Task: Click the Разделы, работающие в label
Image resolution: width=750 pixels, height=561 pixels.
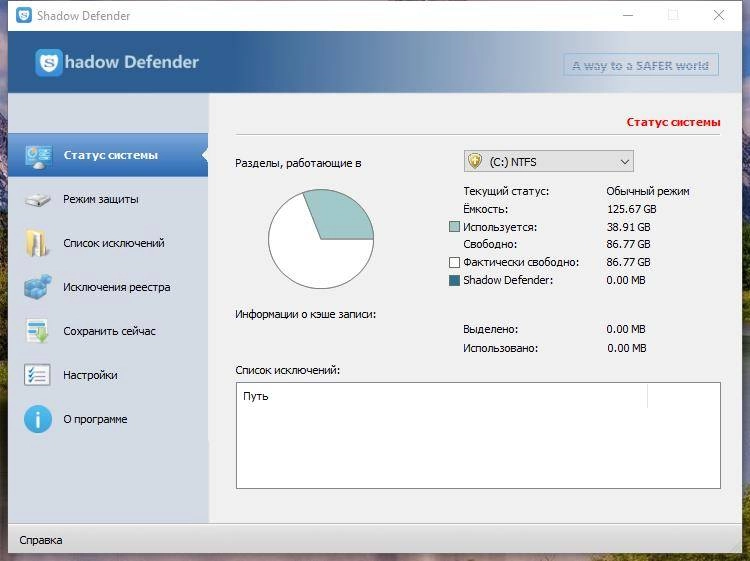Action: pyautogui.click(x=298, y=163)
